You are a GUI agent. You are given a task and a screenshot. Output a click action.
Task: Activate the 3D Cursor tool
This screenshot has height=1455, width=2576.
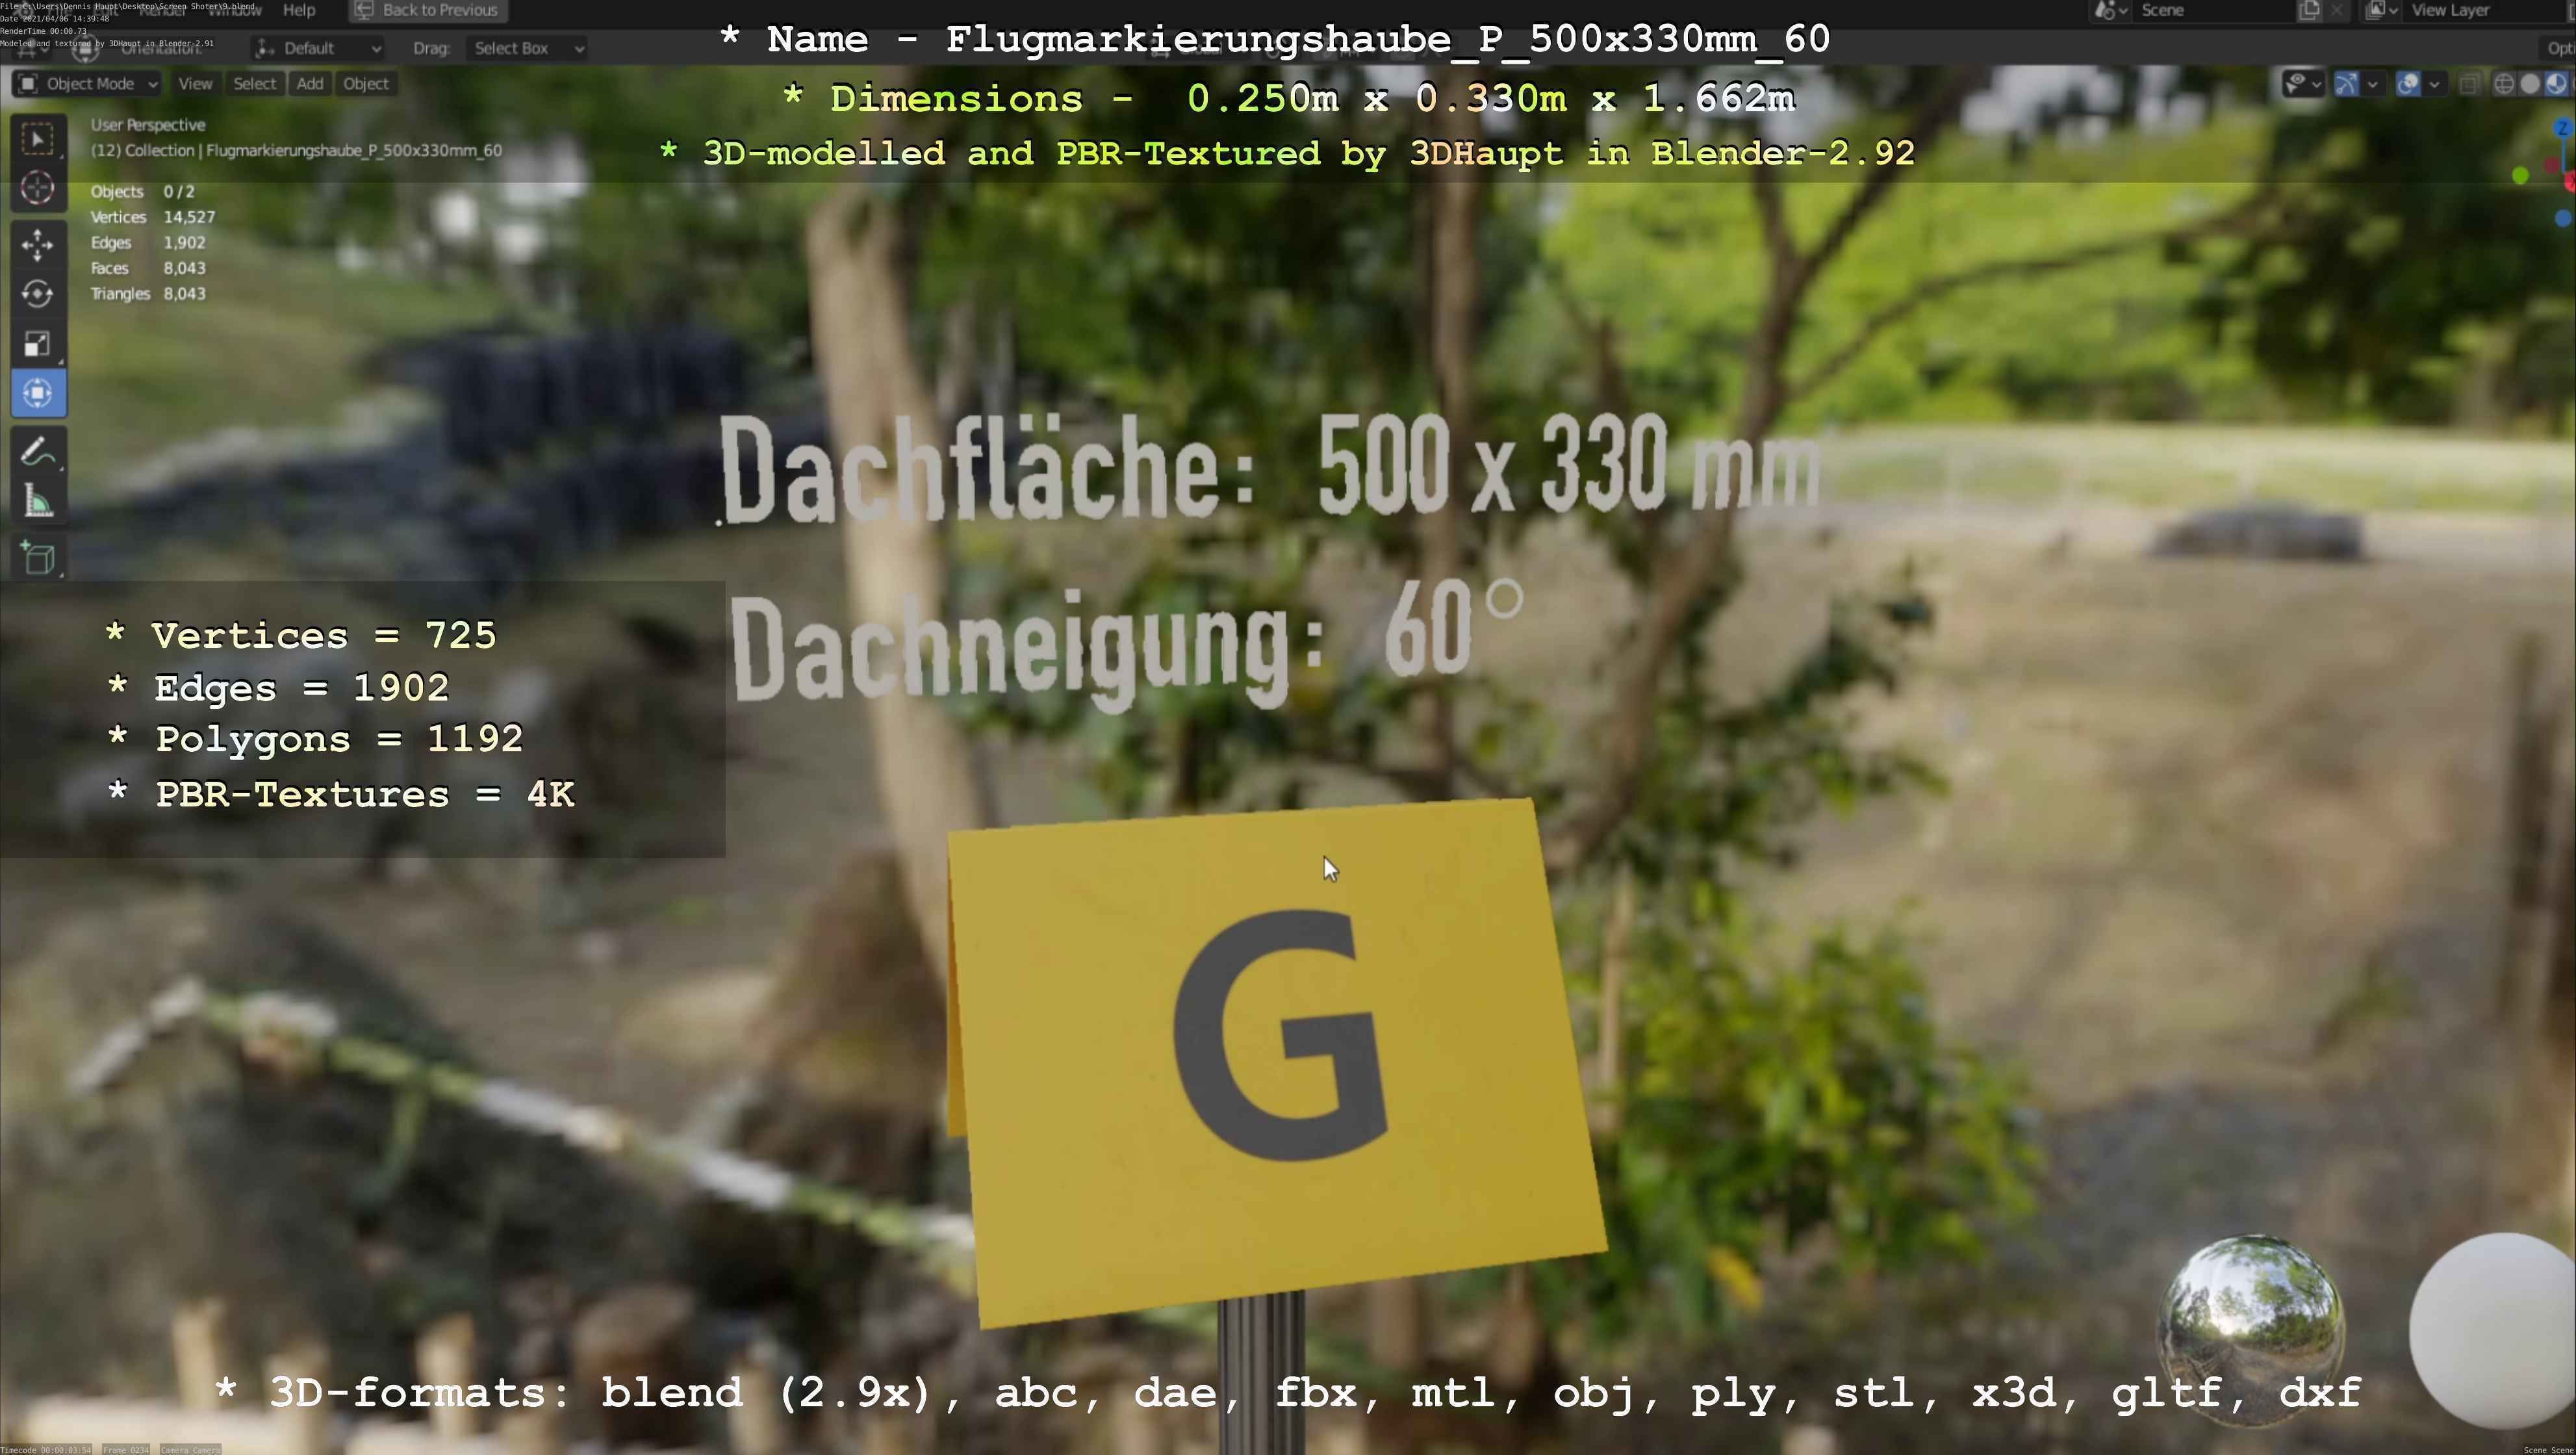coord(38,188)
